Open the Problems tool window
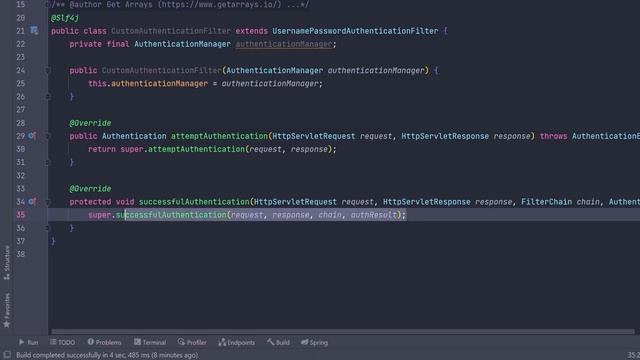The image size is (640, 360). [104, 342]
